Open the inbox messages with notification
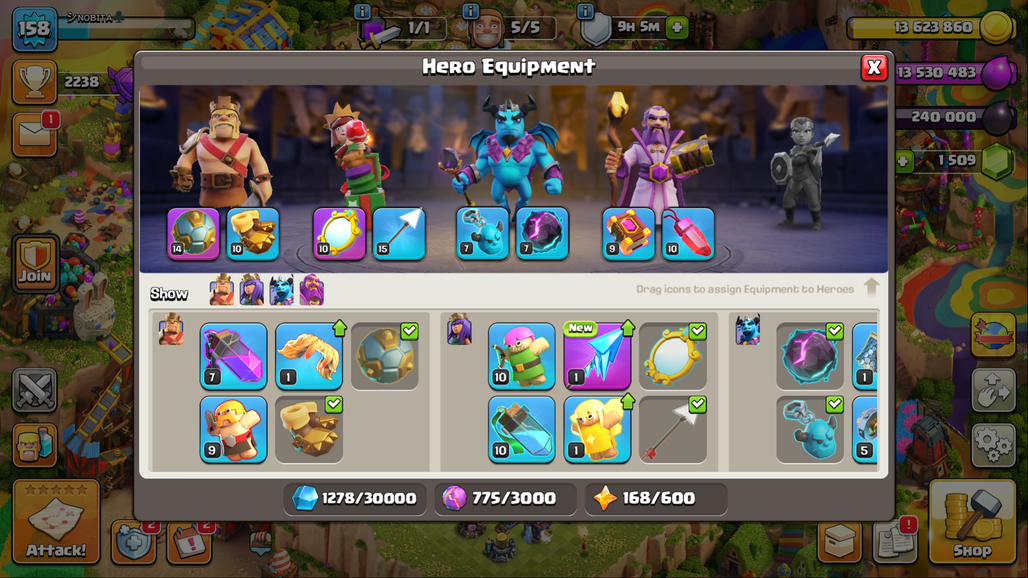This screenshot has width=1028, height=578. [35, 134]
